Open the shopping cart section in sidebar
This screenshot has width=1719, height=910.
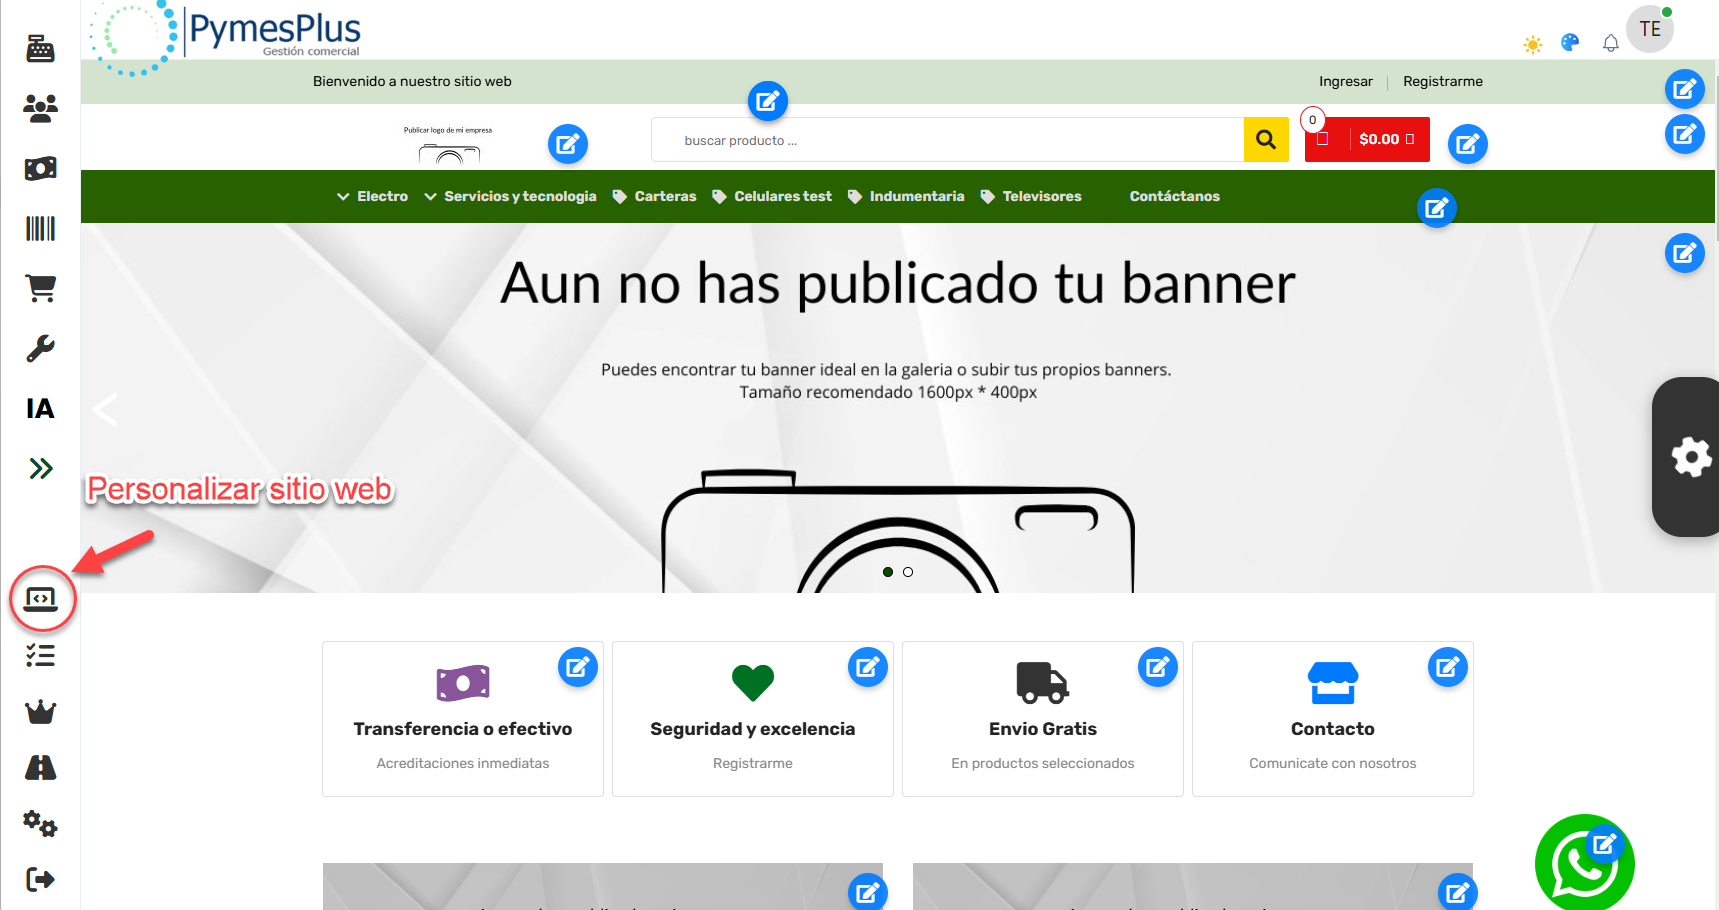click(39, 288)
